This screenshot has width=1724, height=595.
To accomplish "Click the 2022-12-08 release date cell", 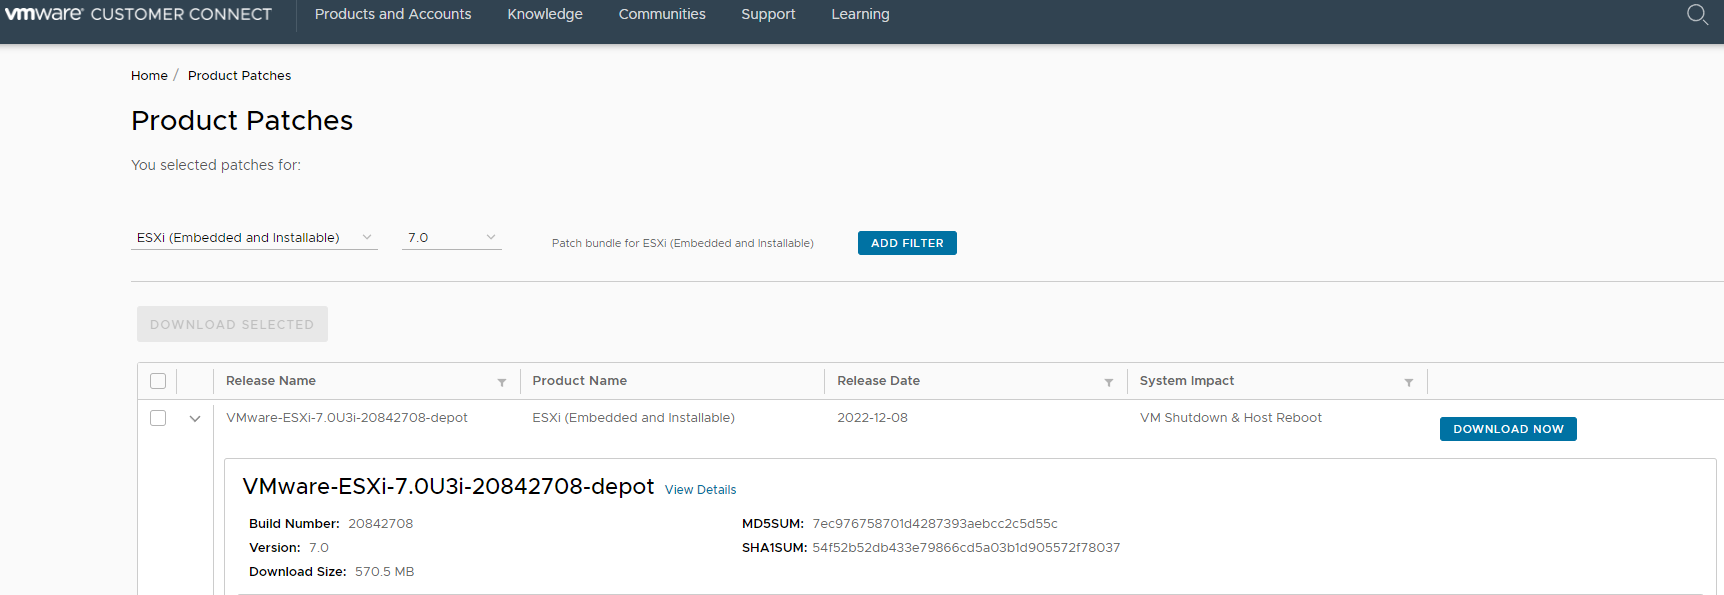I will click(x=872, y=418).
